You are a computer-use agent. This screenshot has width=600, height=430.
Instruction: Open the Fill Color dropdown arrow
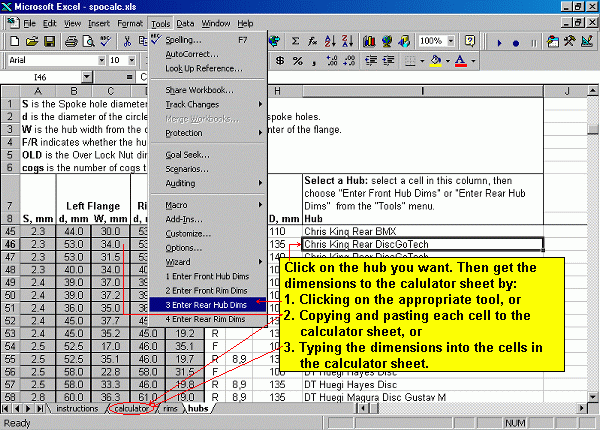pyautogui.click(x=448, y=60)
